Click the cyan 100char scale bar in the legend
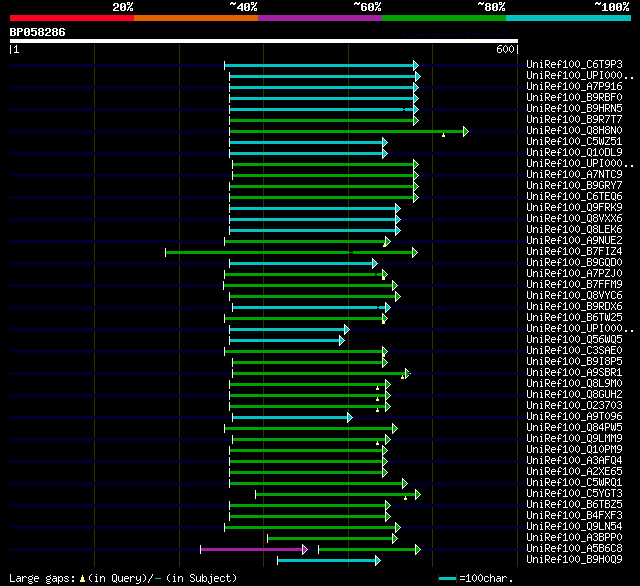Screen dimensions: 640x586 (447, 578)
